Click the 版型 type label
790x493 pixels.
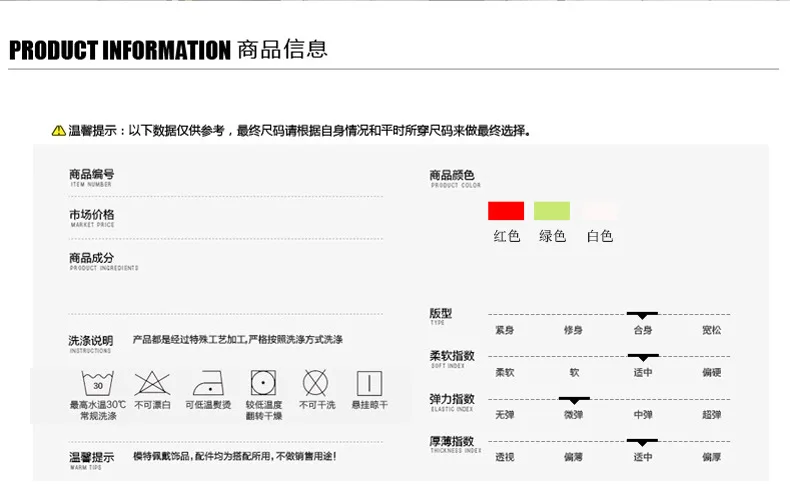440,316
